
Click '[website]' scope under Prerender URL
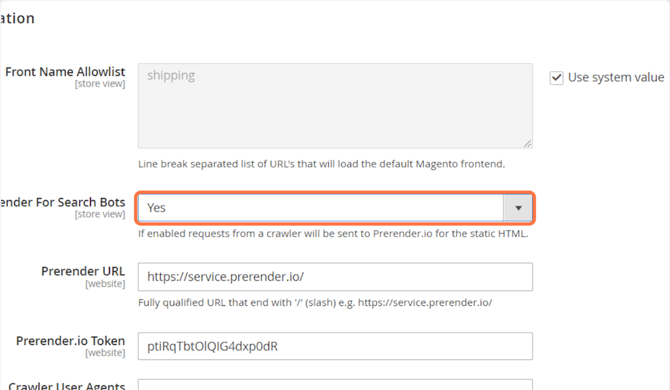pyautogui.click(x=105, y=284)
